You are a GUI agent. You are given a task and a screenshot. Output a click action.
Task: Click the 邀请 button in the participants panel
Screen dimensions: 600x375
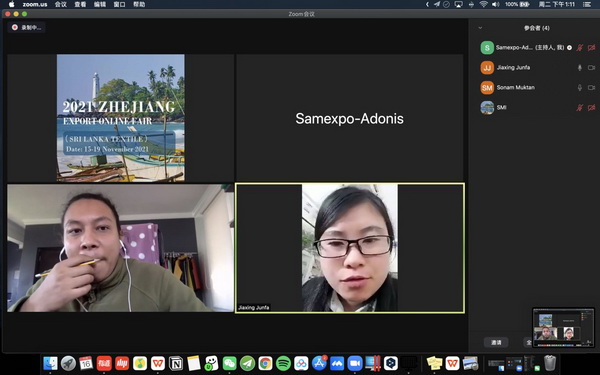496,342
